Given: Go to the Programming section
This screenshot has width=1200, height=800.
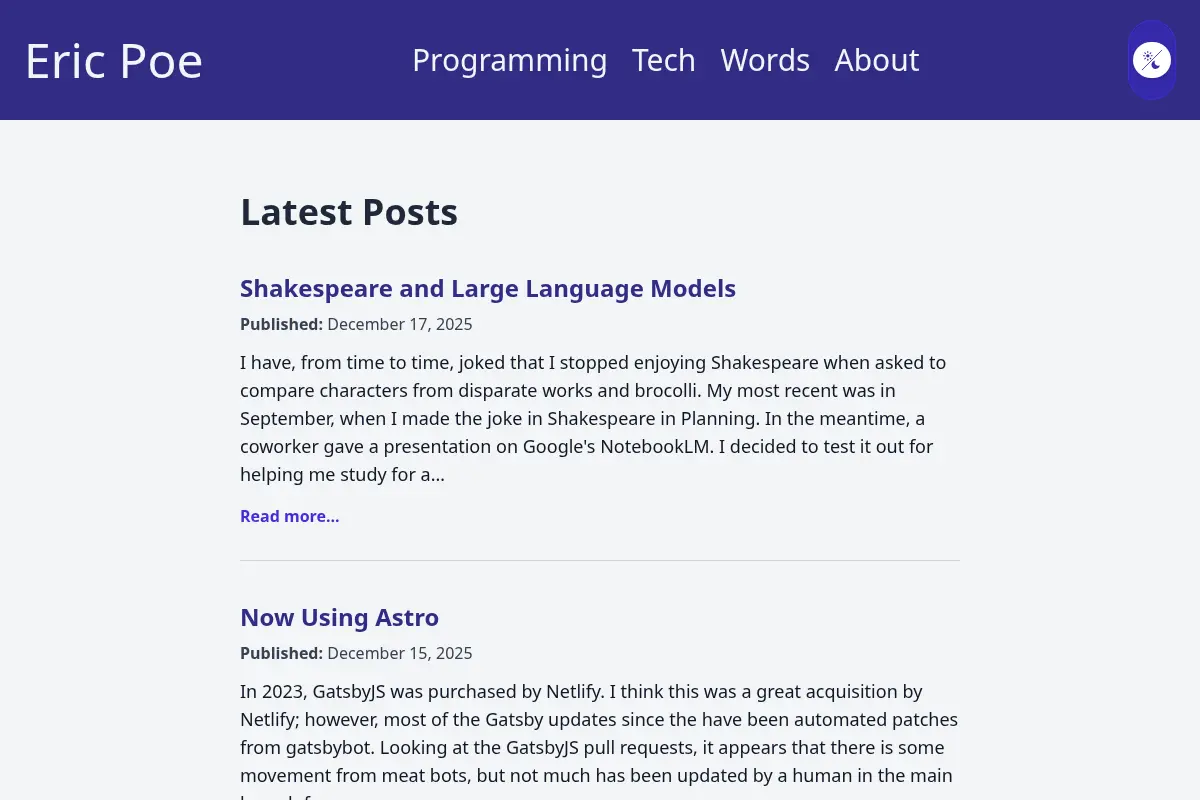Looking at the screenshot, I should [x=510, y=60].
